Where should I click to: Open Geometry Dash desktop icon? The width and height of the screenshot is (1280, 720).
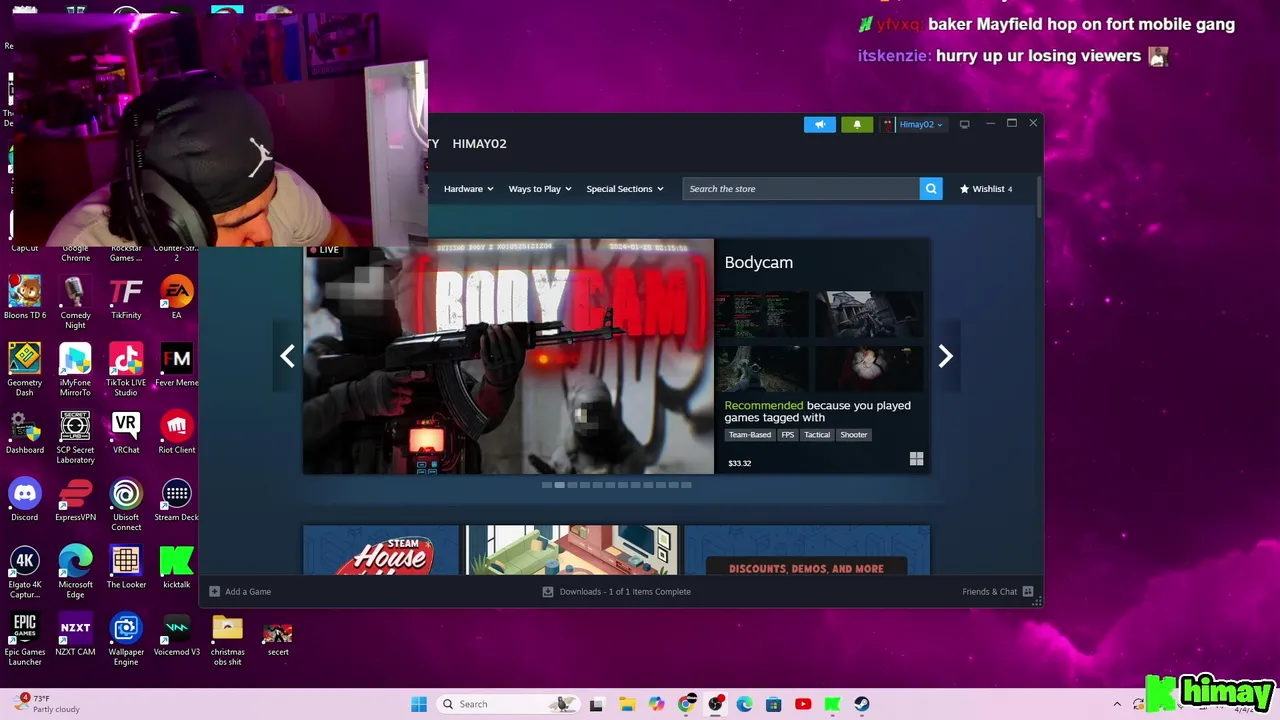[x=25, y=369]
